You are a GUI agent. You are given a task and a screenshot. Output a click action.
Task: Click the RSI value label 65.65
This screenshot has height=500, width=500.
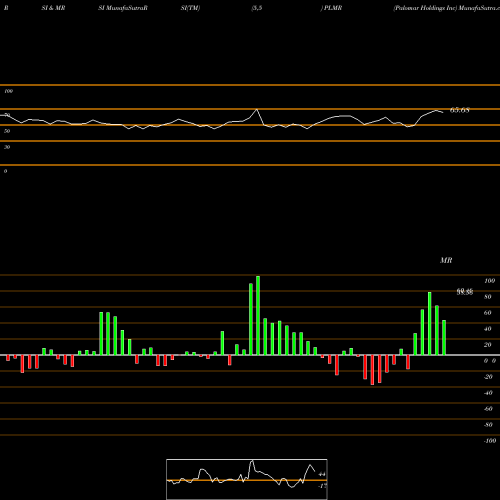[460, 110]
